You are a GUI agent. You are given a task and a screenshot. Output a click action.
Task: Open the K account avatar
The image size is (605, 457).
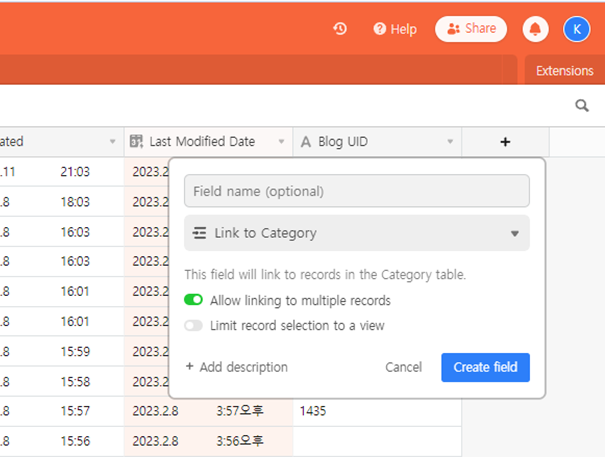click(x=576, y=29)
